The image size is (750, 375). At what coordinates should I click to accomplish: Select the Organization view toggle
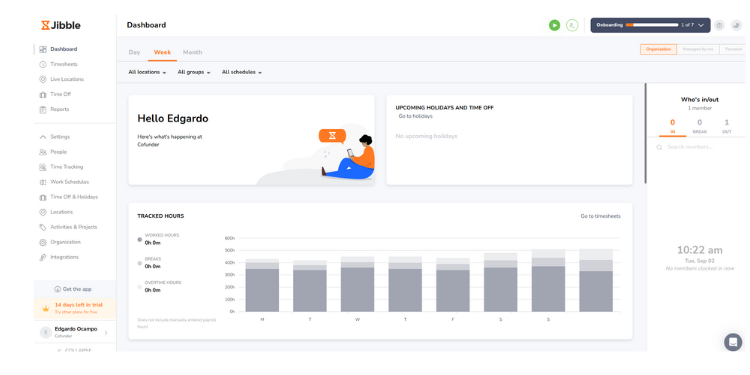[x=658, y=49]
